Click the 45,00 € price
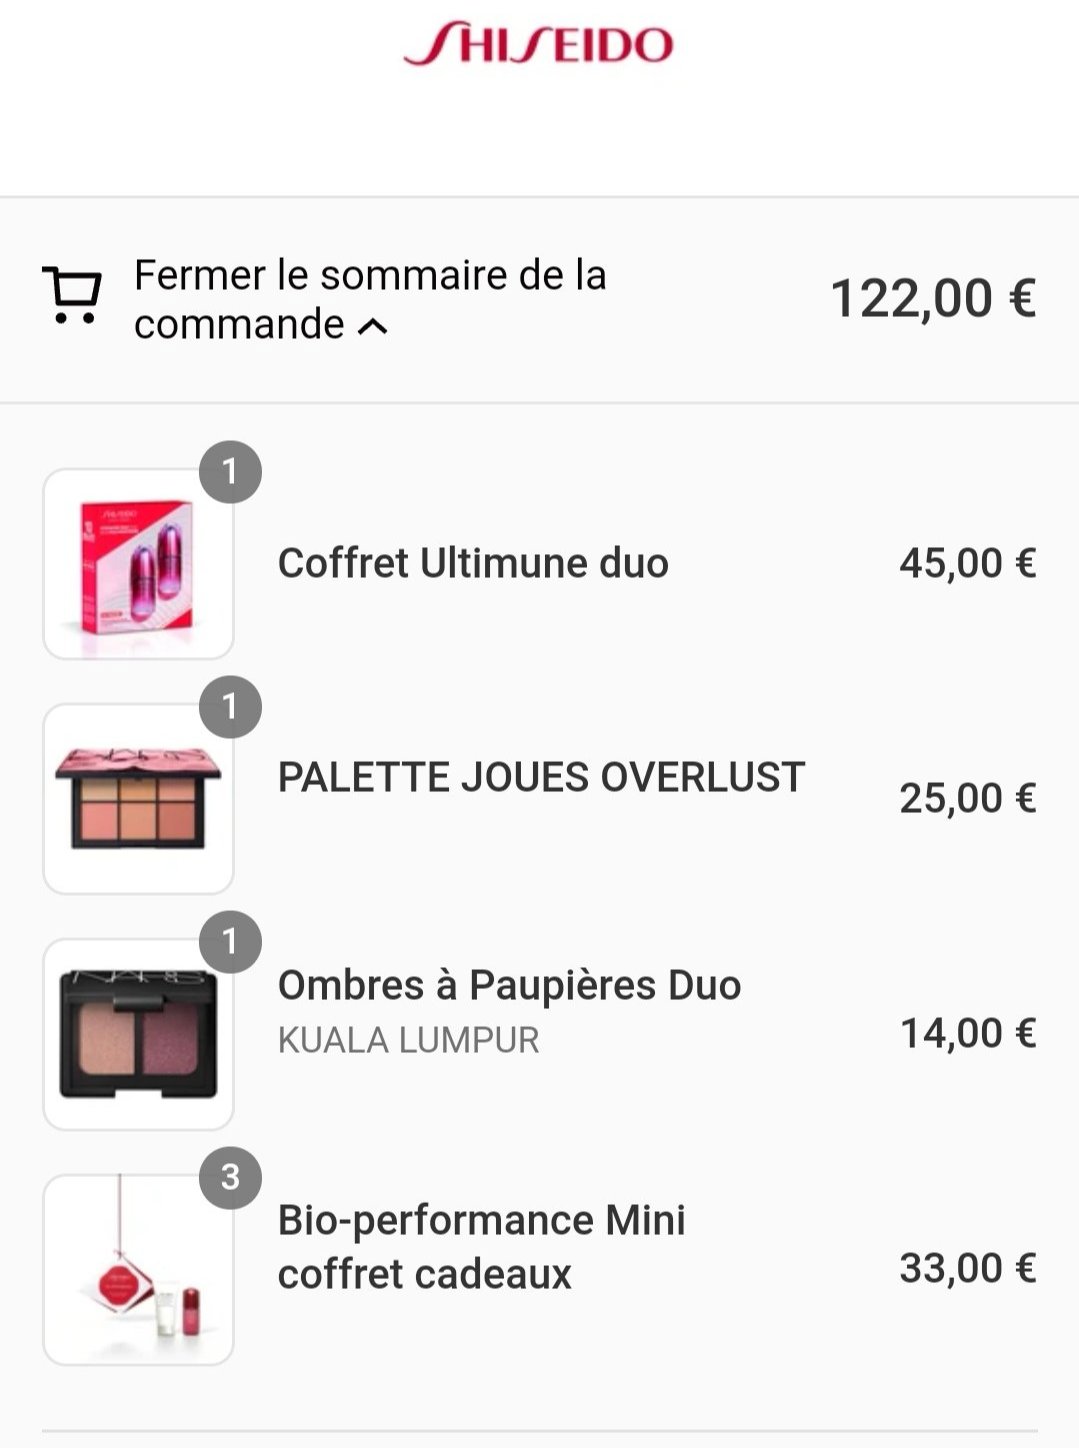1079x1454 pixels. pyautogui.click(x=967, y=563)
